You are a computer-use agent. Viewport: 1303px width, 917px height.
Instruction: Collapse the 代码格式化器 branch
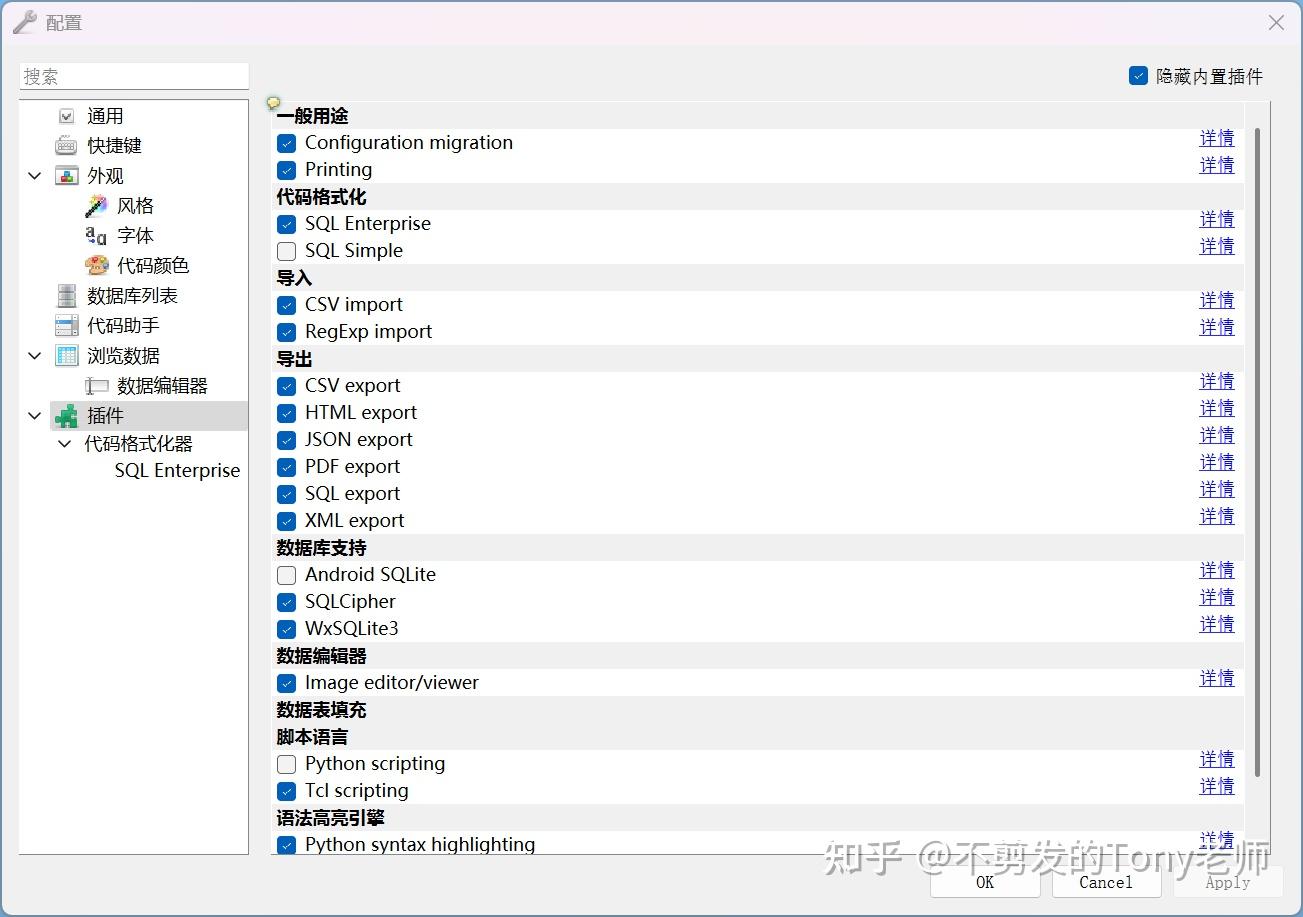(x=64, y=443)
